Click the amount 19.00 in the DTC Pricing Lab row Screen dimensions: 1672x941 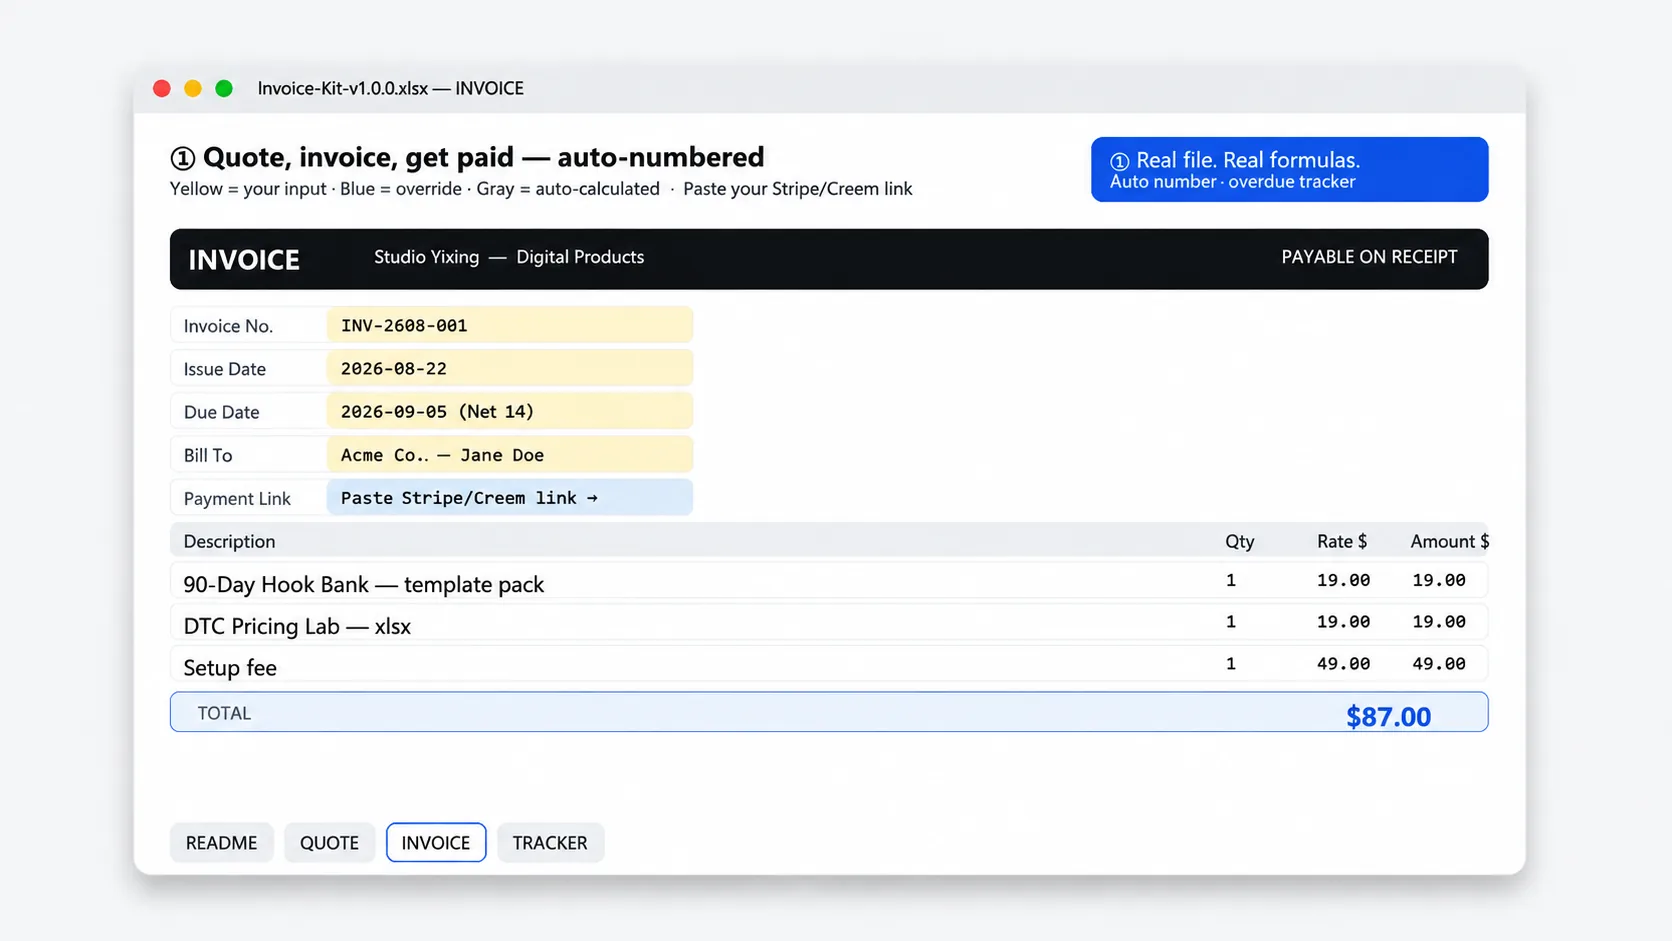click(x=1439, y=622)
